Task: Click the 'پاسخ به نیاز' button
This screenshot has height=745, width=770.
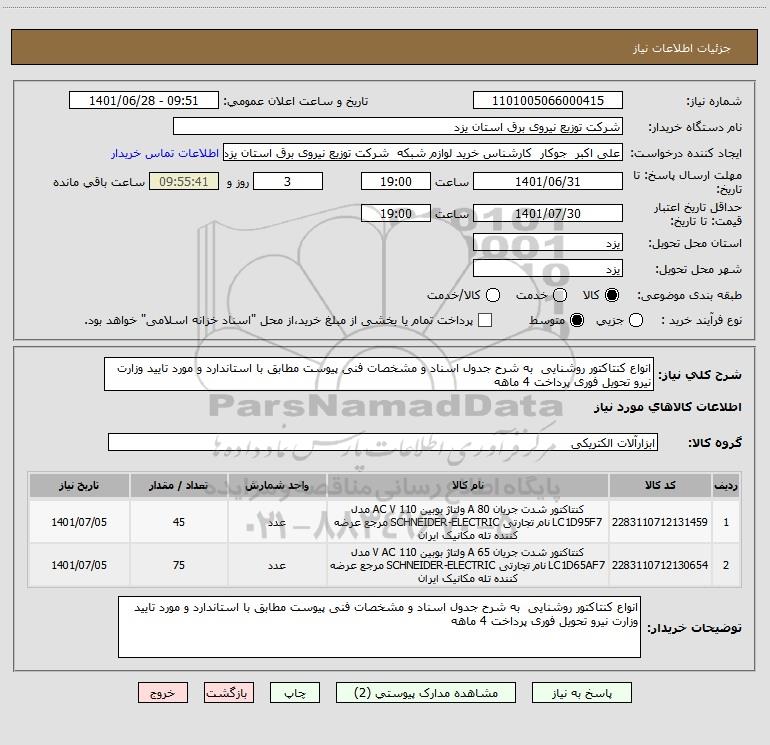Action: 581,692
